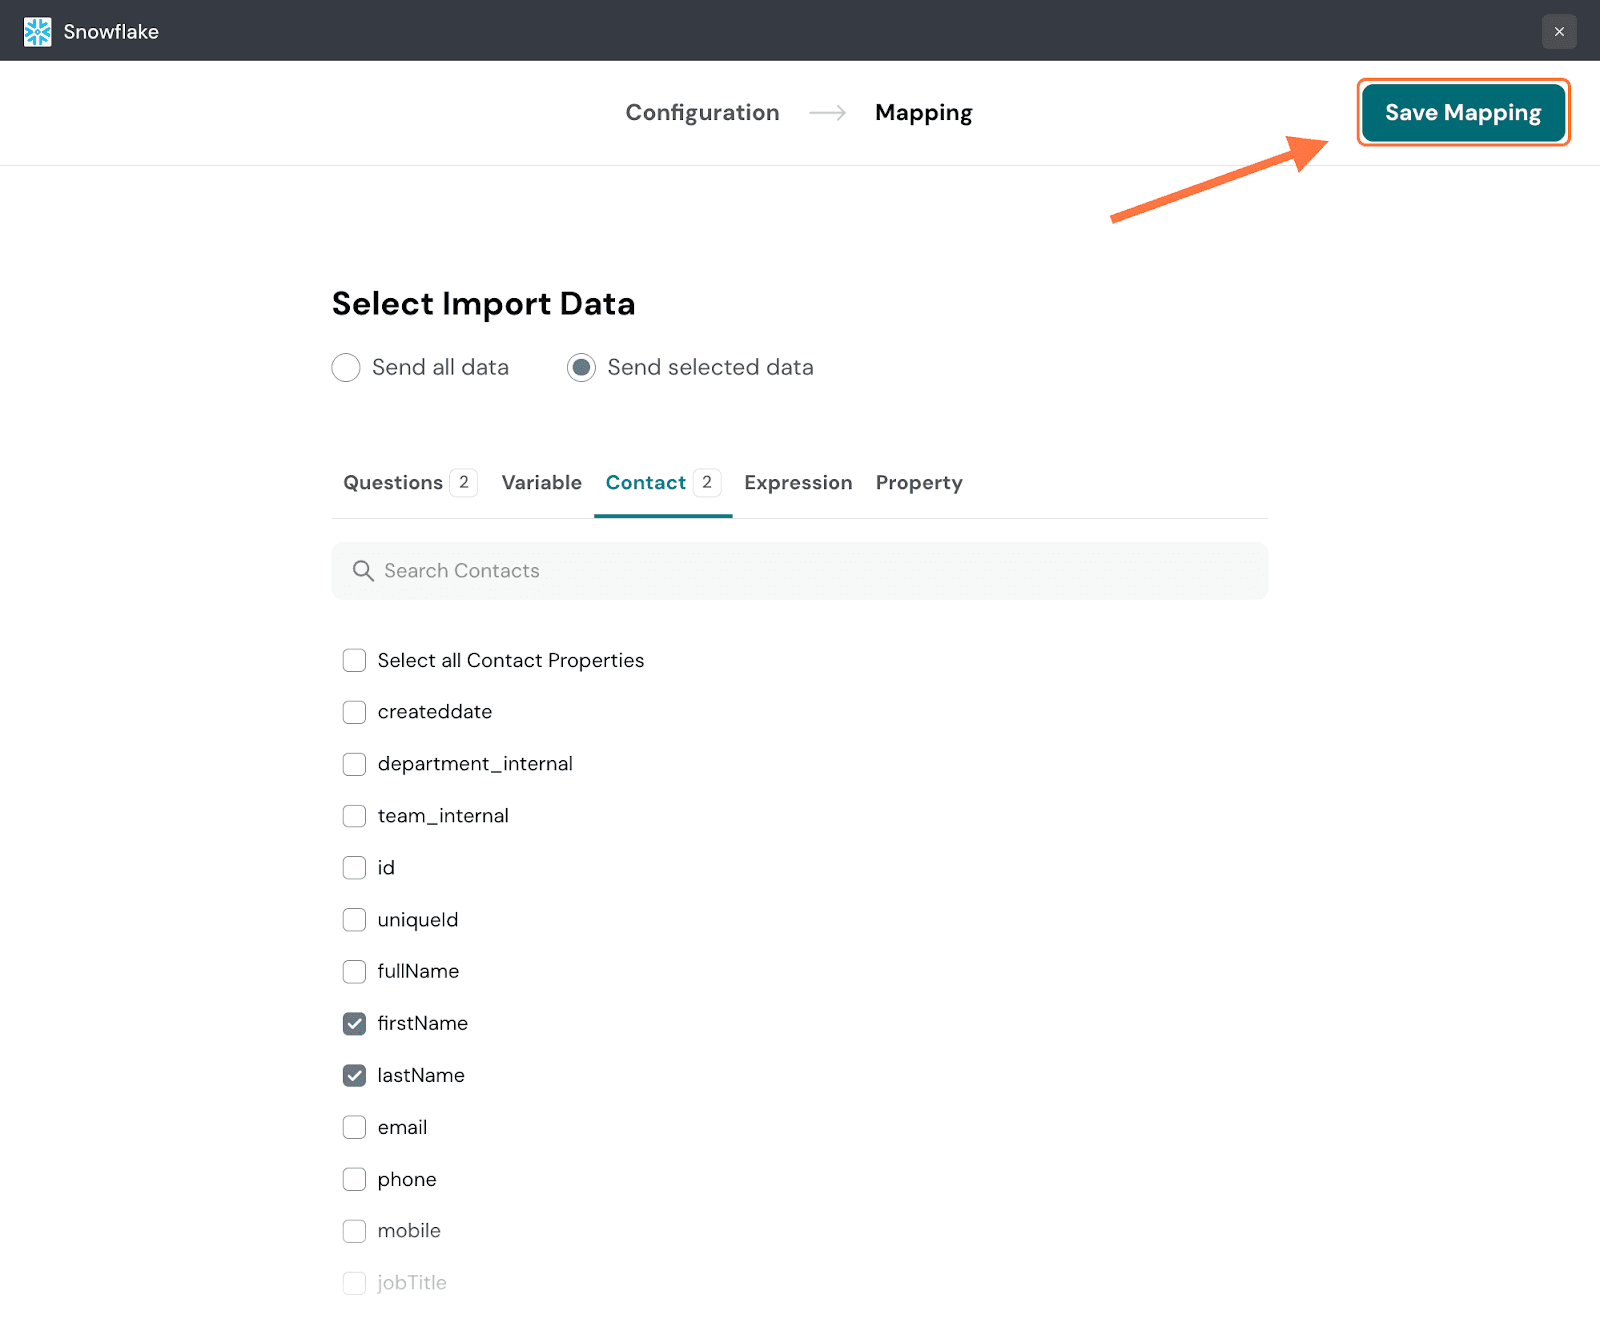Select the uniqueId checkbox
Viewport: 1600px width, 1323px height.
tap(354, 920)
